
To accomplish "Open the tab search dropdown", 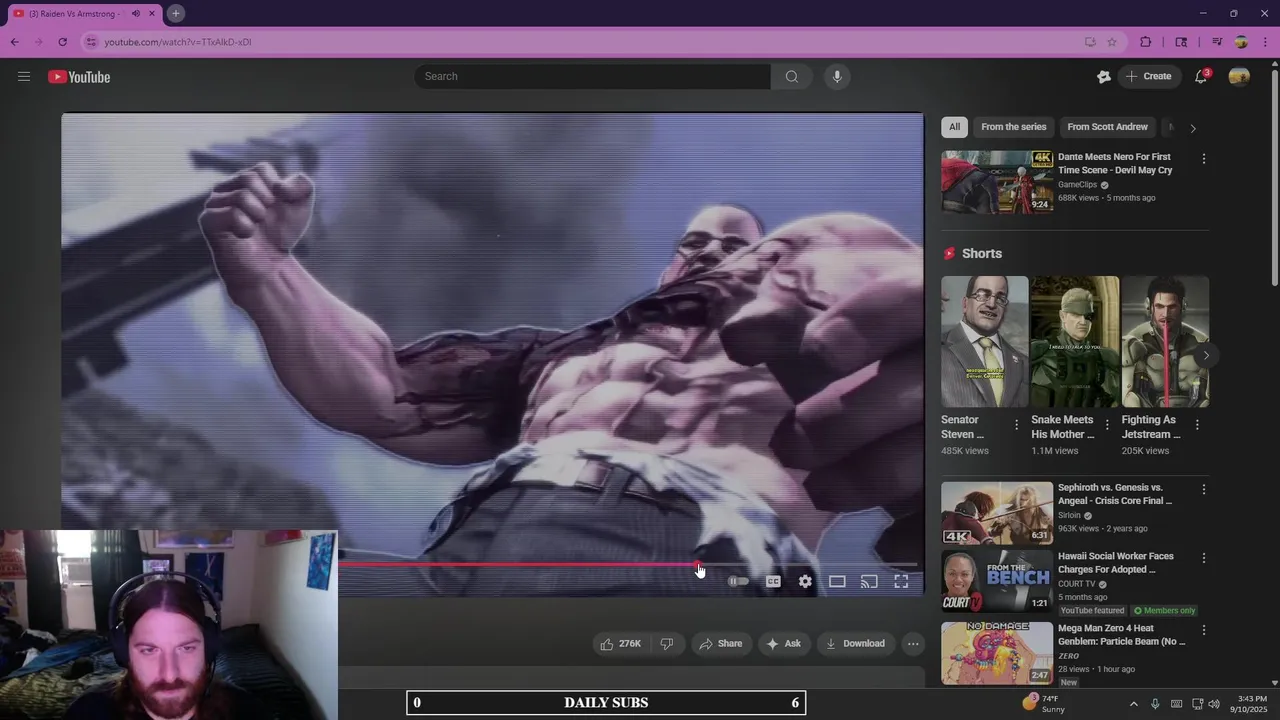I will pyautogui.click(x=1181, y=42).
